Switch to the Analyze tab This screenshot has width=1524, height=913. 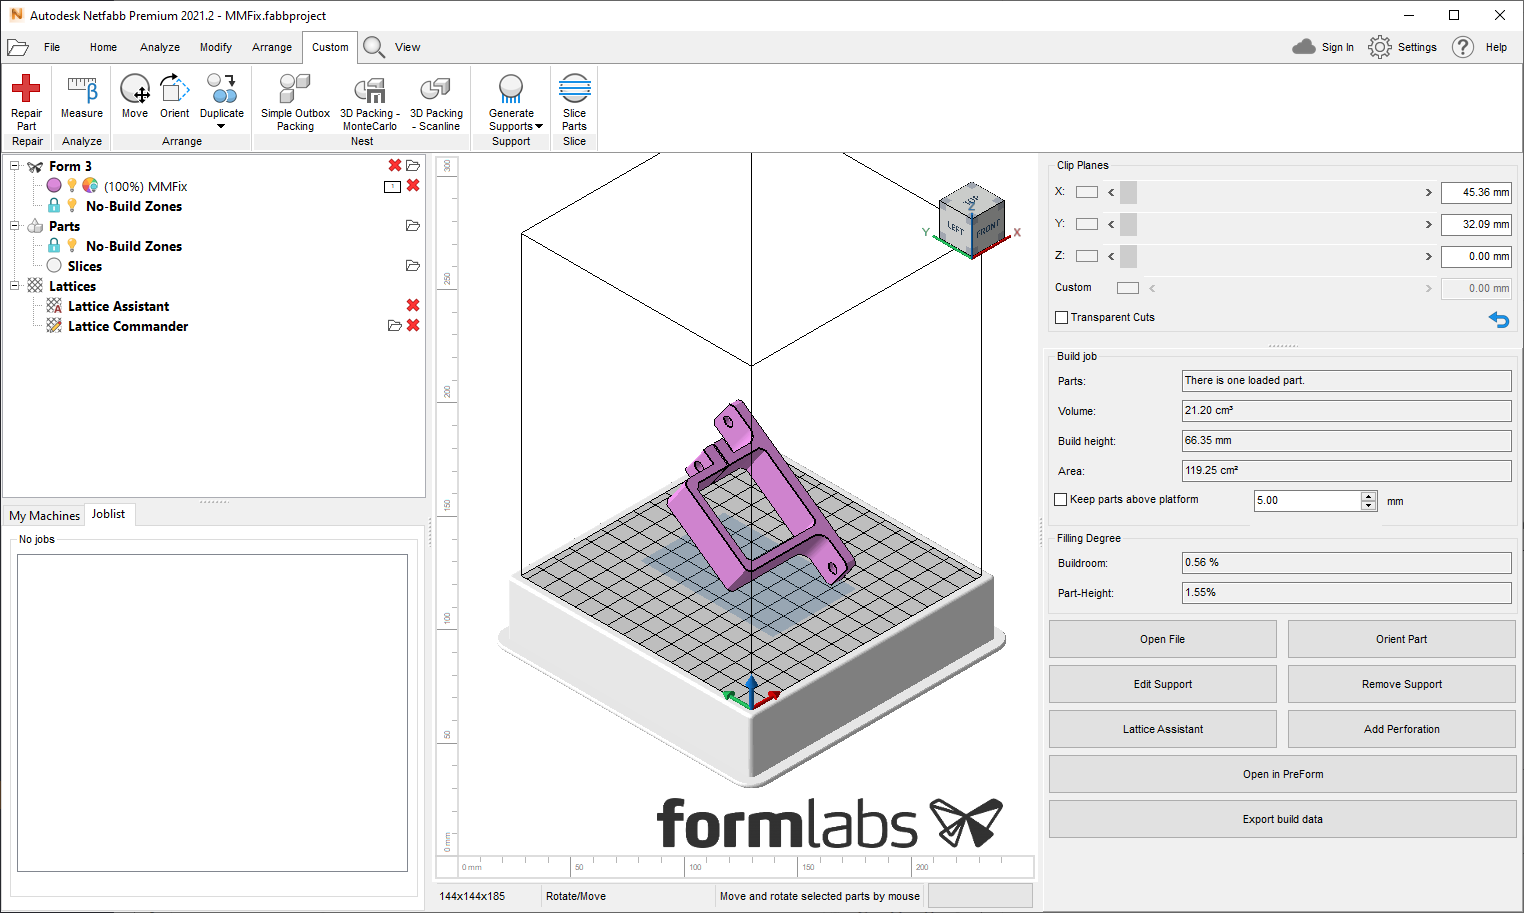(x=160, y=47)
